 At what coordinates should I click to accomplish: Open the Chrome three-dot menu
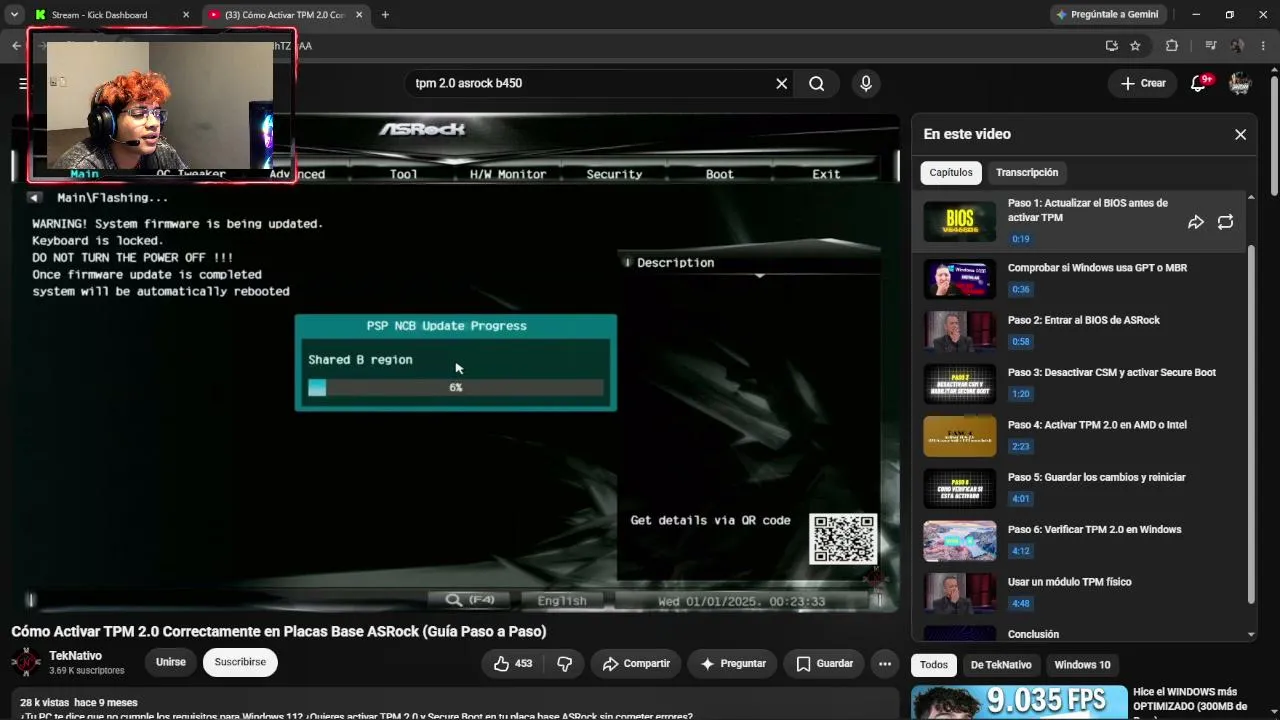click(1264, 46)
